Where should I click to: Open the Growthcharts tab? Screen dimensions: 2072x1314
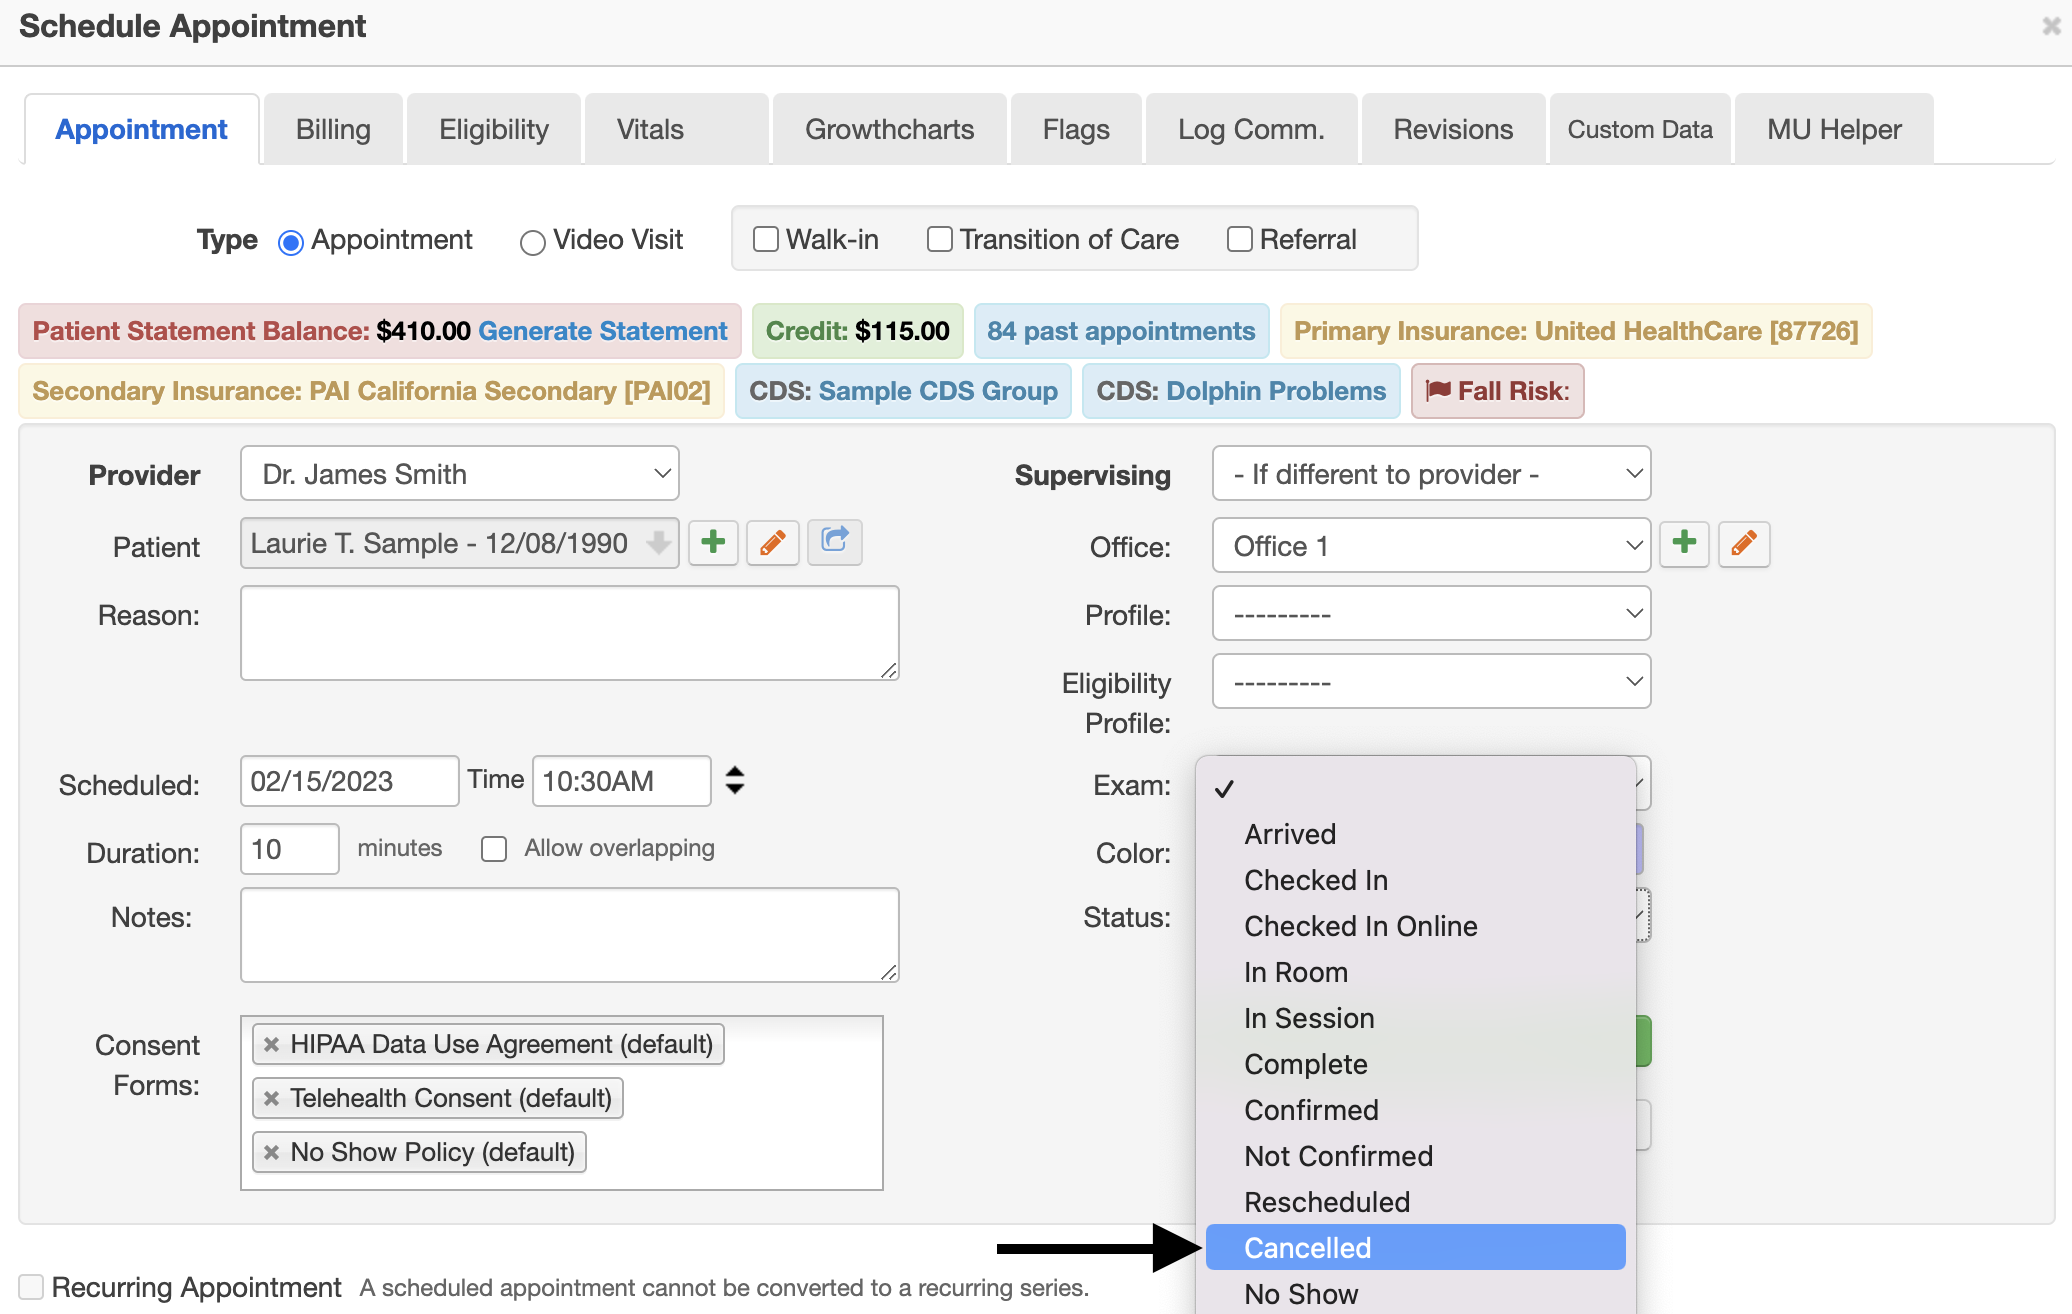click(x=889, y=129)
